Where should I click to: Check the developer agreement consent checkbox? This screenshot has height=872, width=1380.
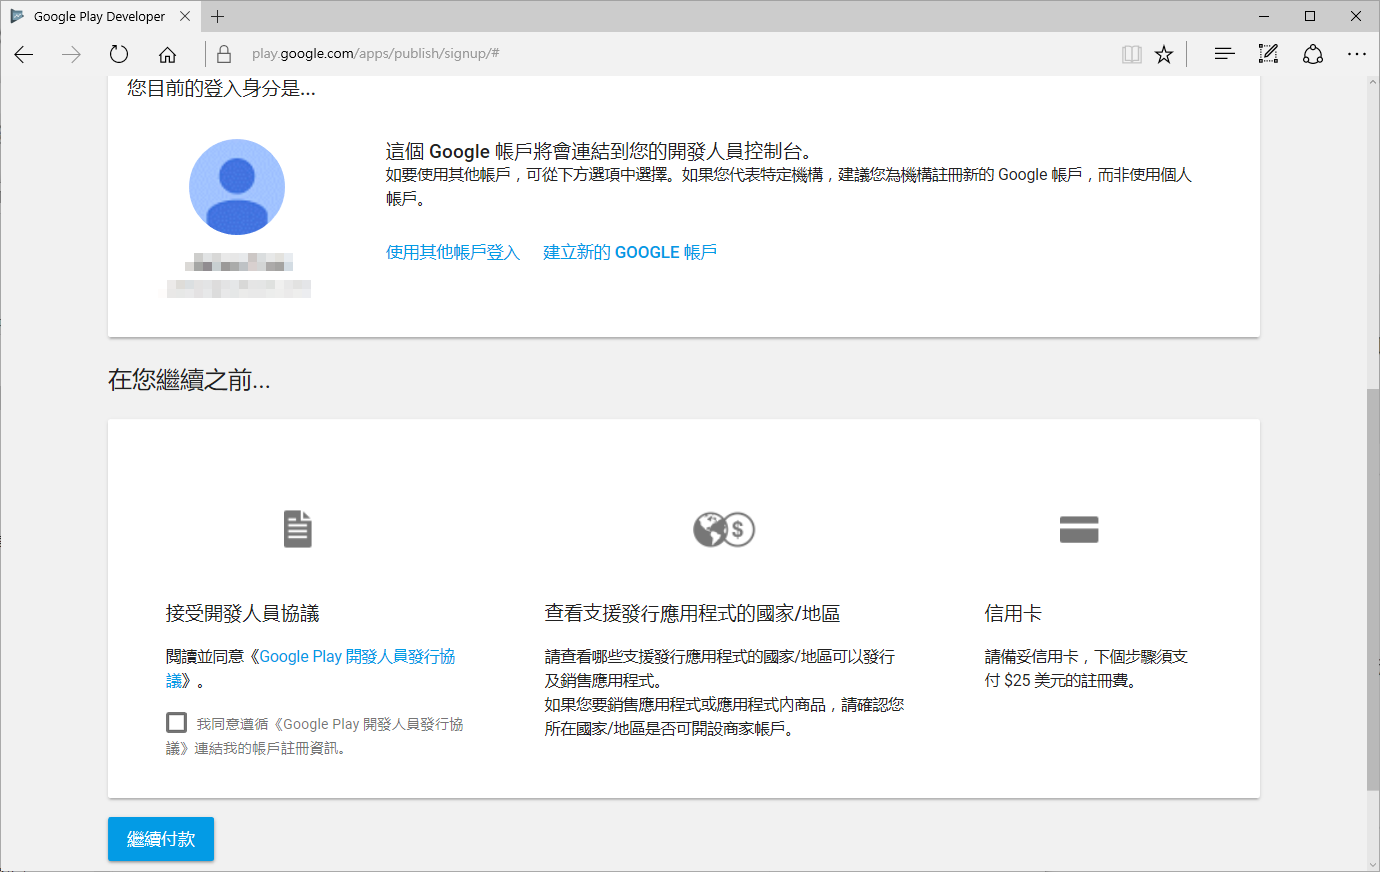pyautogui.click(x=177, y=722)
